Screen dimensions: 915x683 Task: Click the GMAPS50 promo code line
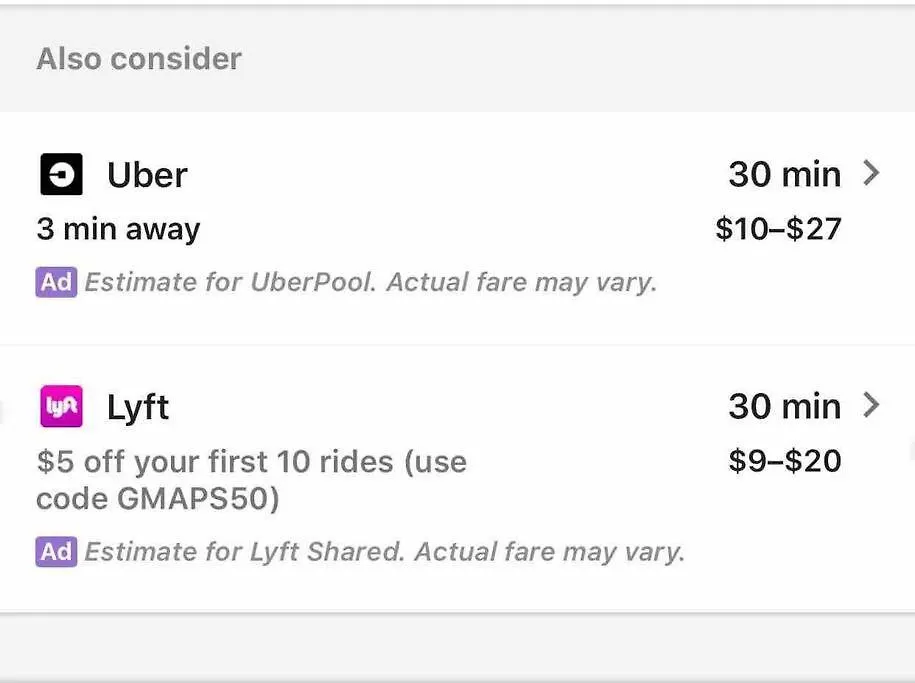point(158,499)
